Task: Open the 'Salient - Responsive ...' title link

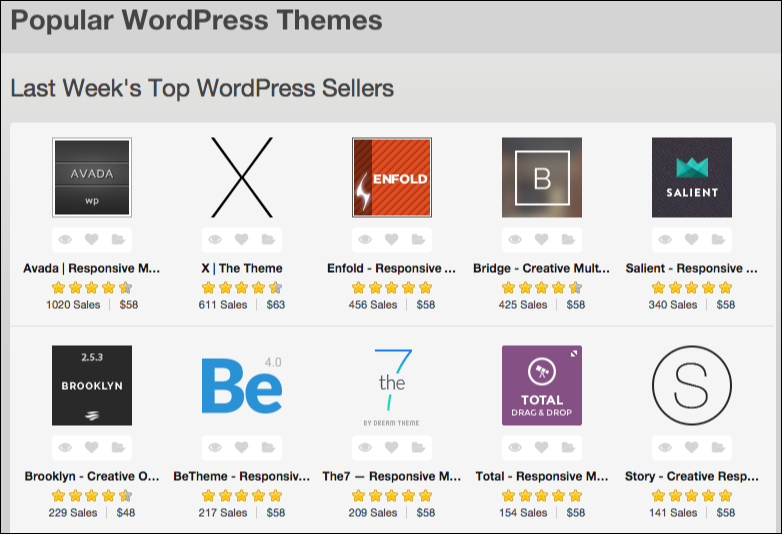Action: [x=692, y=268]
